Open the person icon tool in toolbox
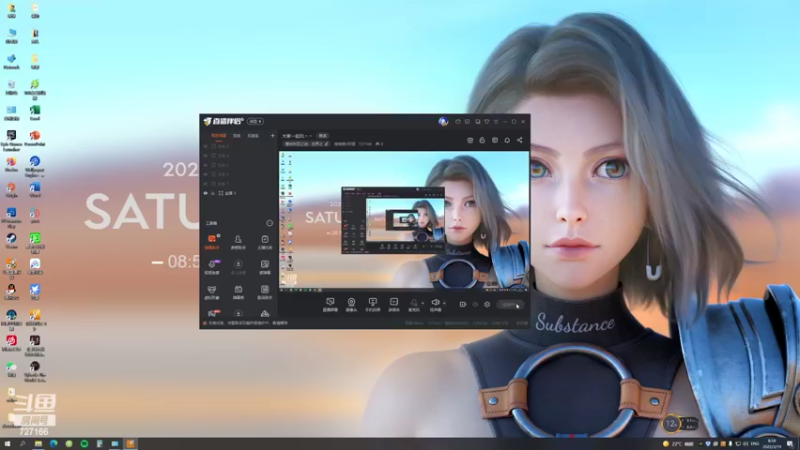800x450 pixels. pyautogui.click(x=238, y=242)
